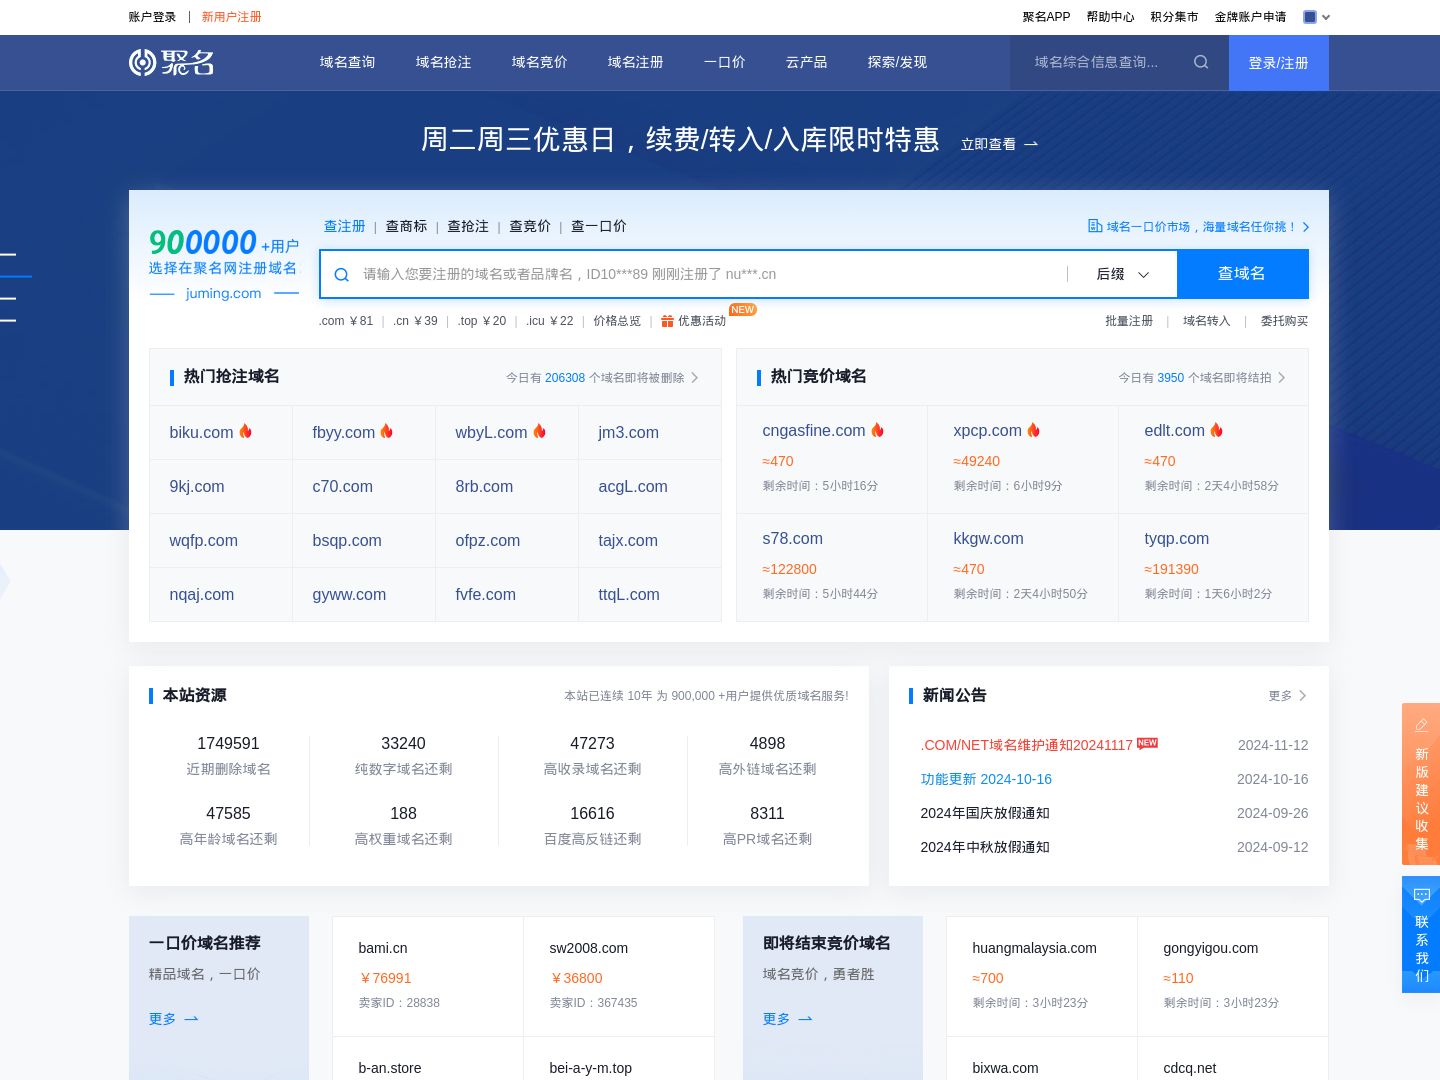Image resolution: width=1440 pixels, height=1080 pixels.
Task: Select the 查注册 search tab
Action: point(344,226)
